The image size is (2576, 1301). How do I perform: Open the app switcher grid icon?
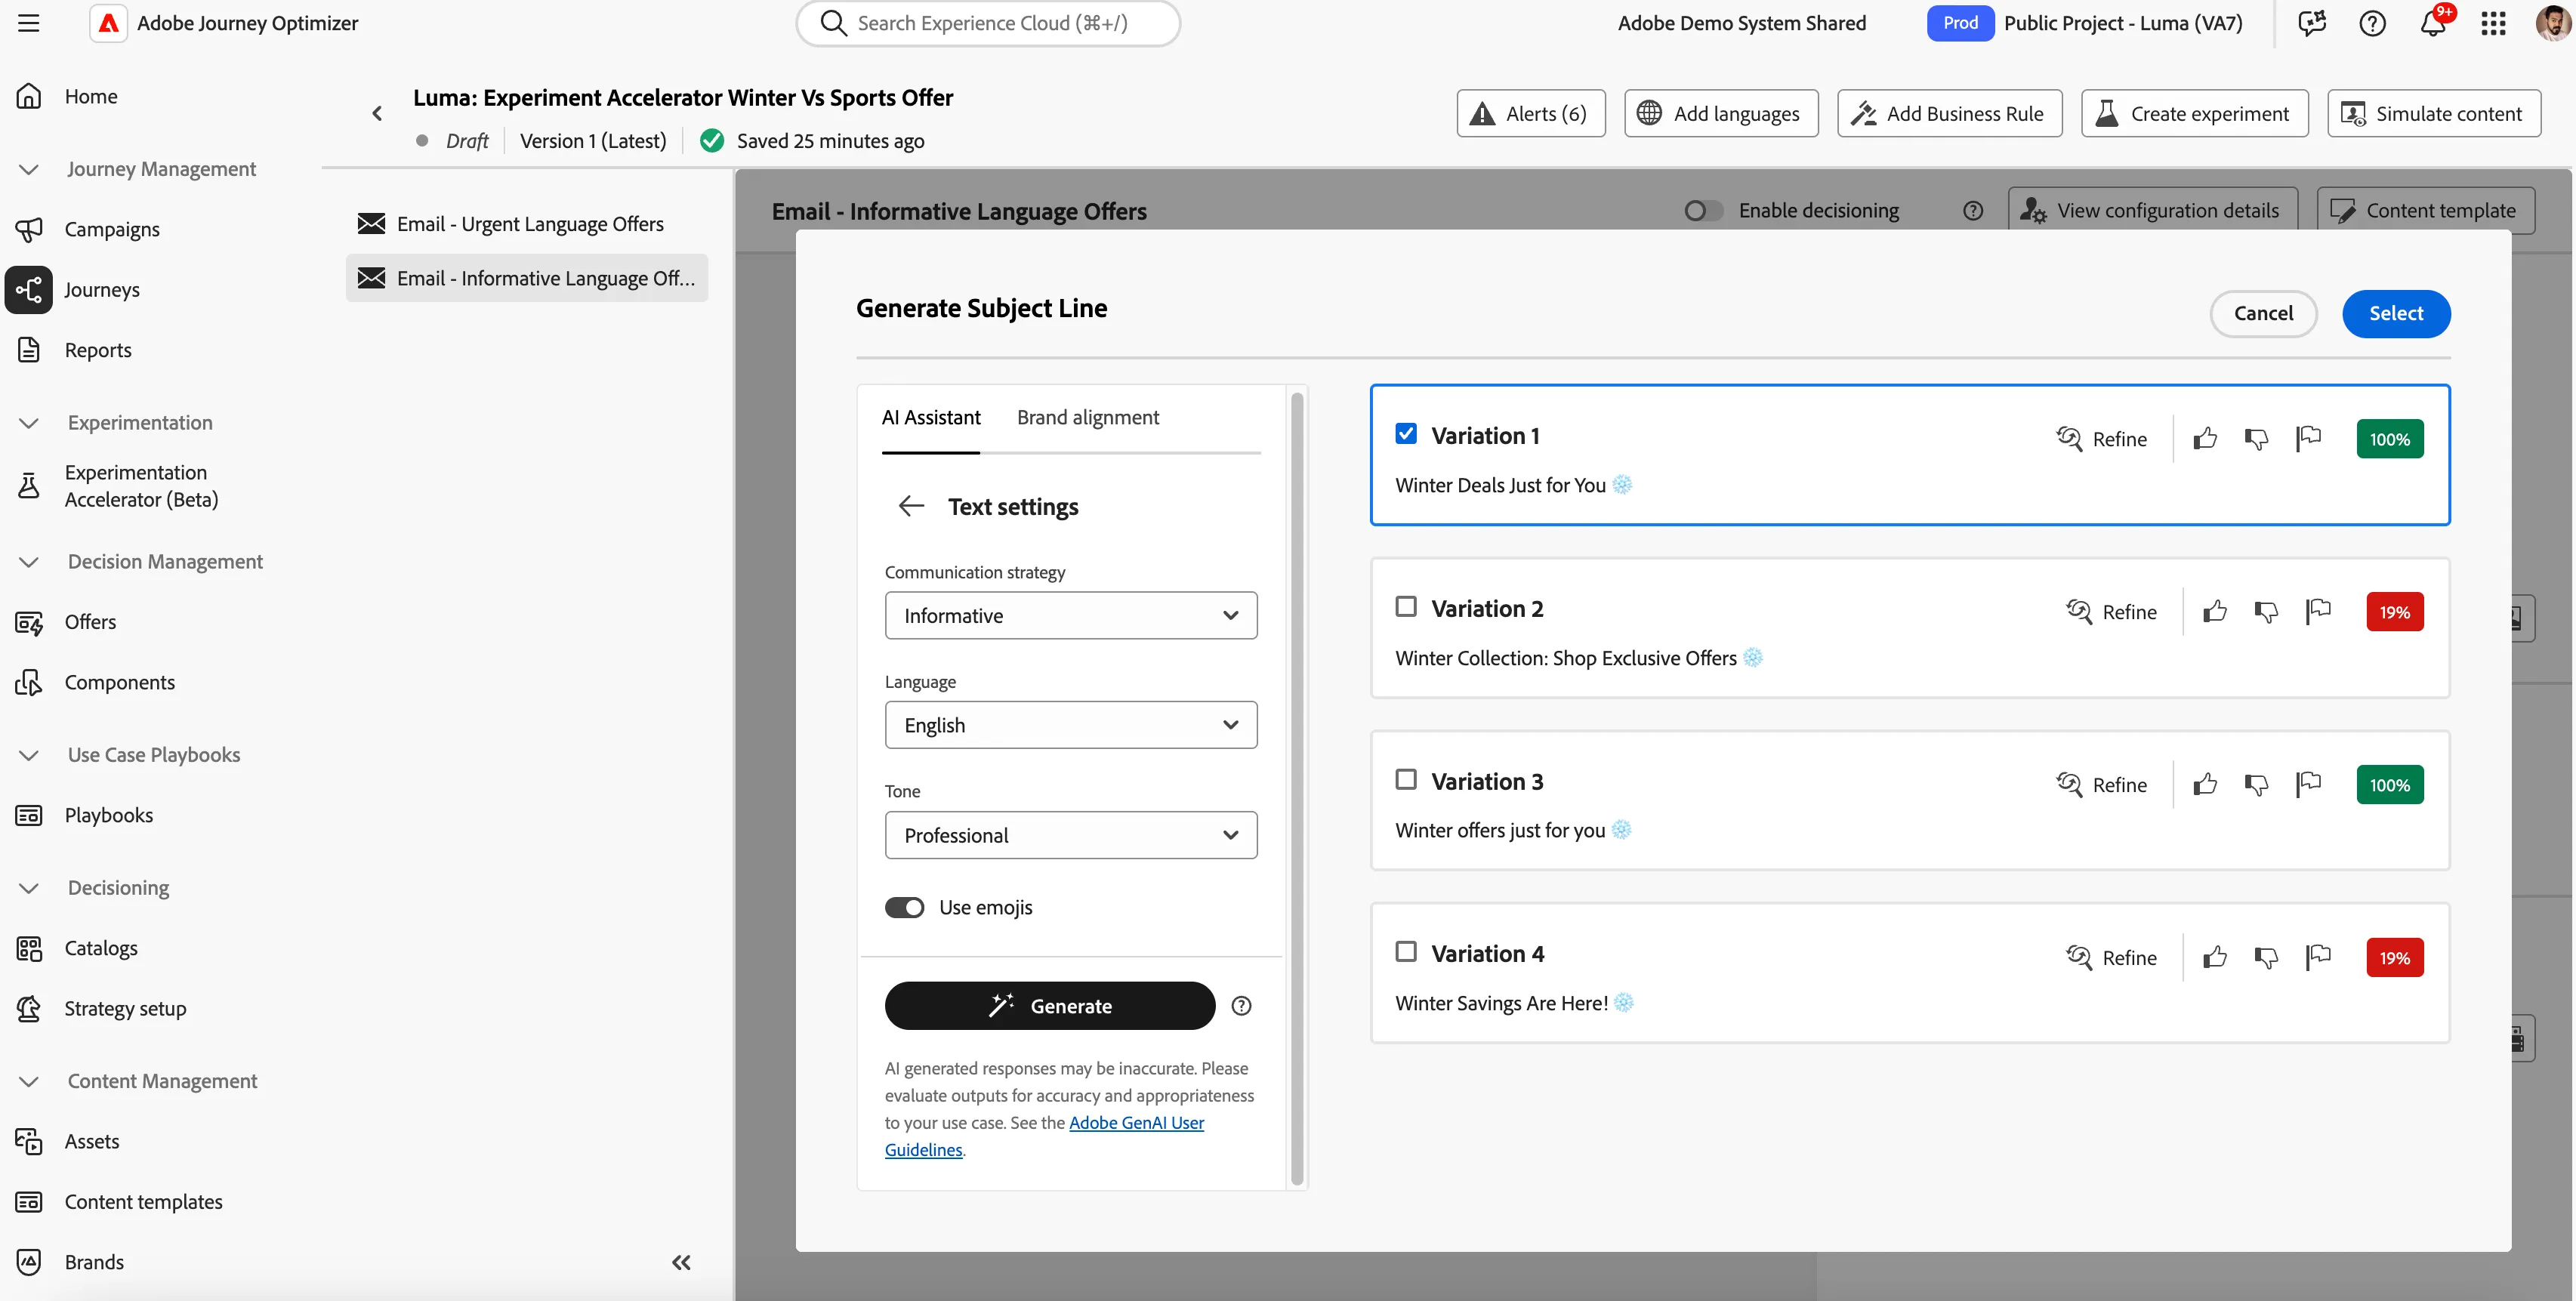[2493, 23]
